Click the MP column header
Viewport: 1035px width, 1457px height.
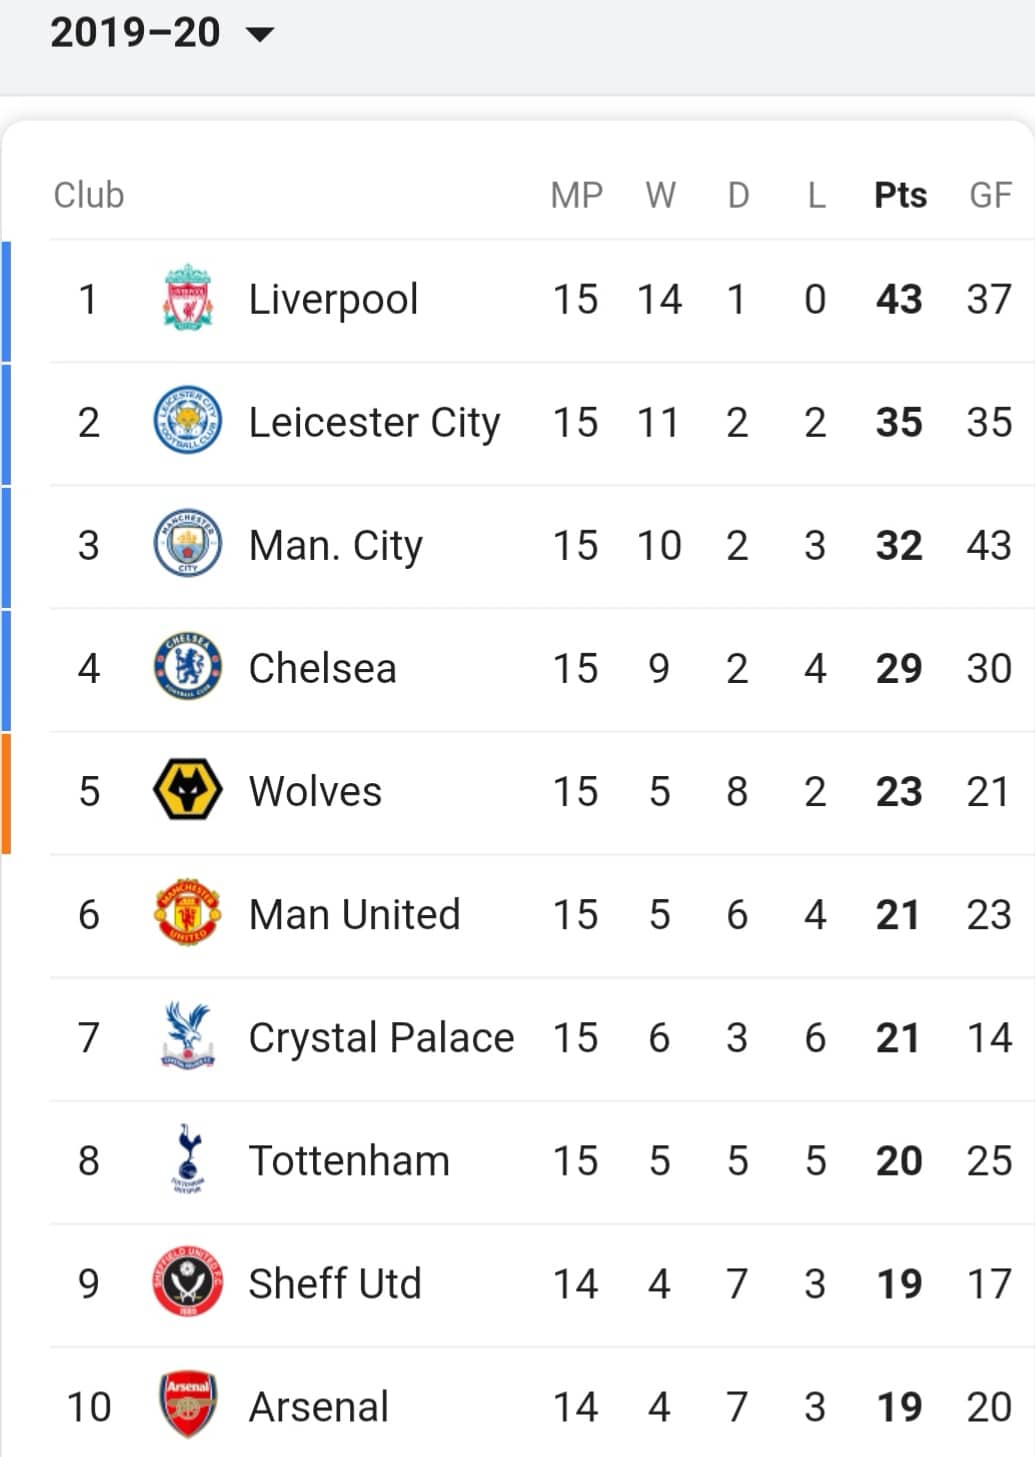coord(576,195)
